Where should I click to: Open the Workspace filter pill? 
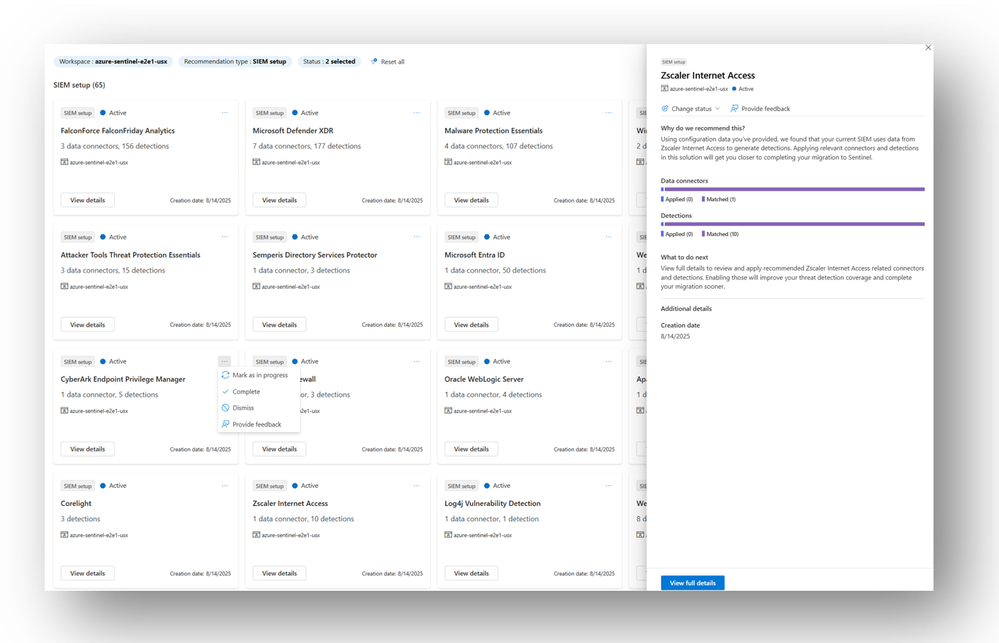[113, 62]
